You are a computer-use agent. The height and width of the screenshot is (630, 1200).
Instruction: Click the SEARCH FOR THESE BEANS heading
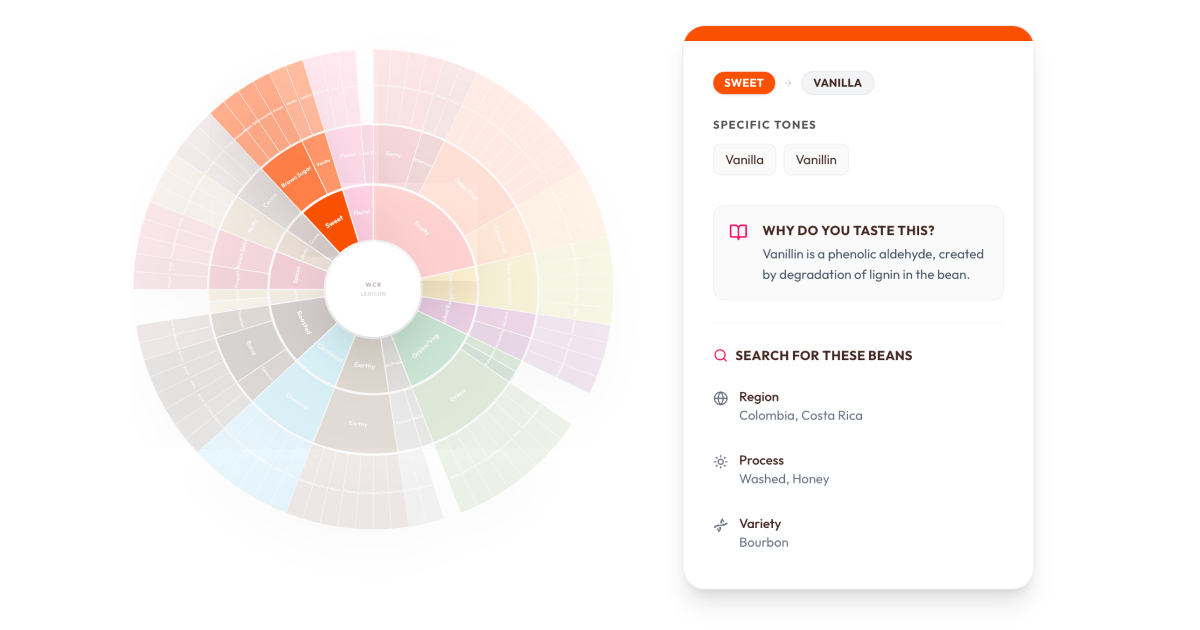pyautogui.click(x=825, y=355)
